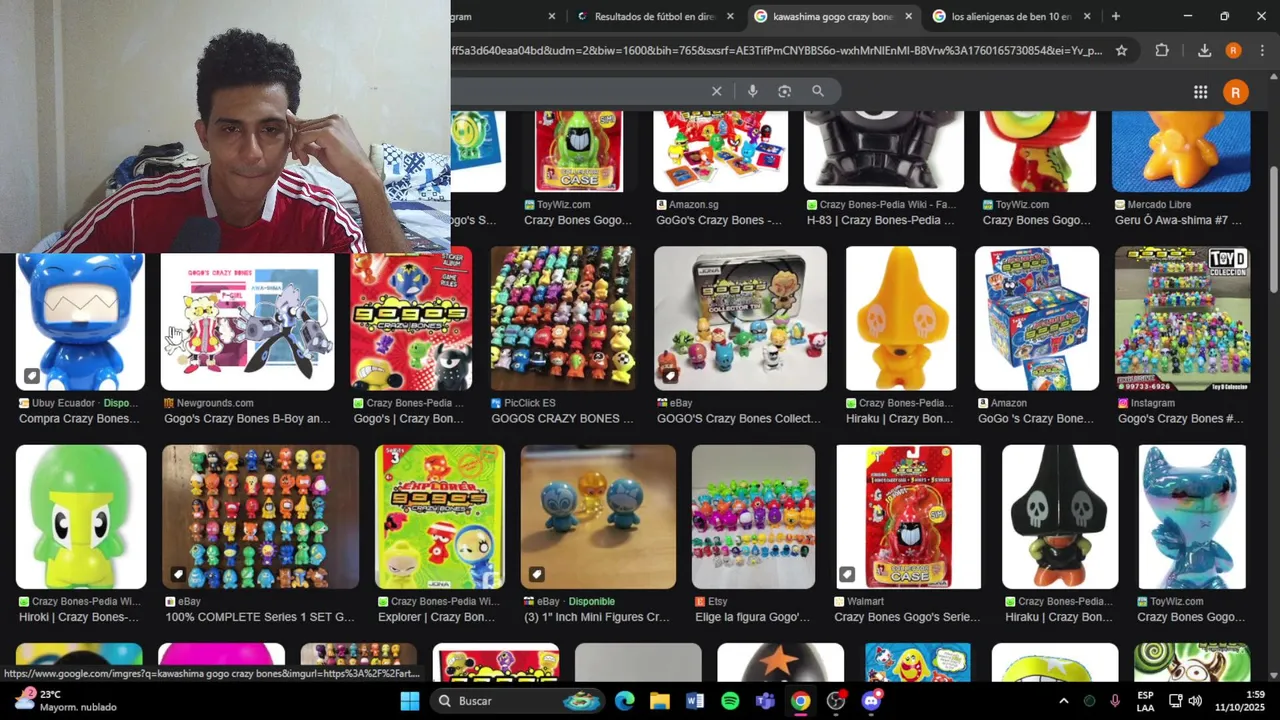1280x720 pixels.
Task: Close the Resultados de fútbol tab
Action: click(730, 16)
